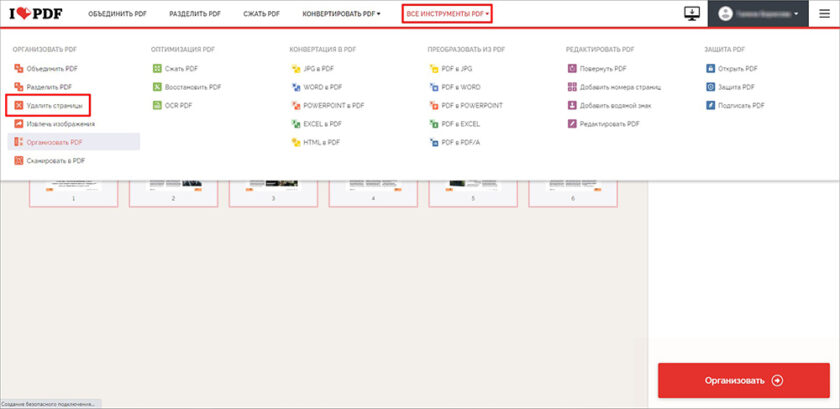Click the EXCEL в PDF icon
This screenshot has height=409, width=840.
coord(296,124)
